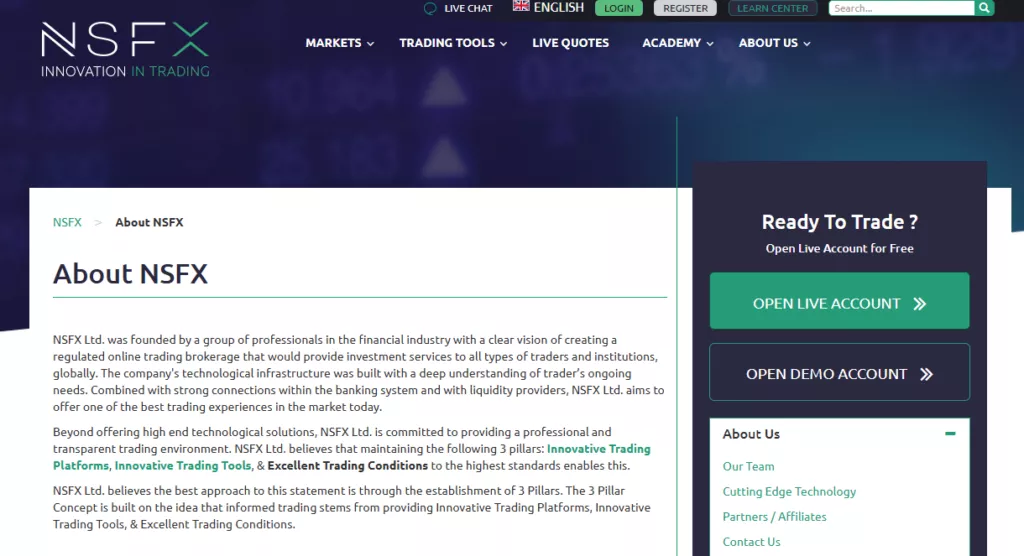Focus the Search input field
The height and width of the screenshot is (556, 1024).
pos(901,8)
